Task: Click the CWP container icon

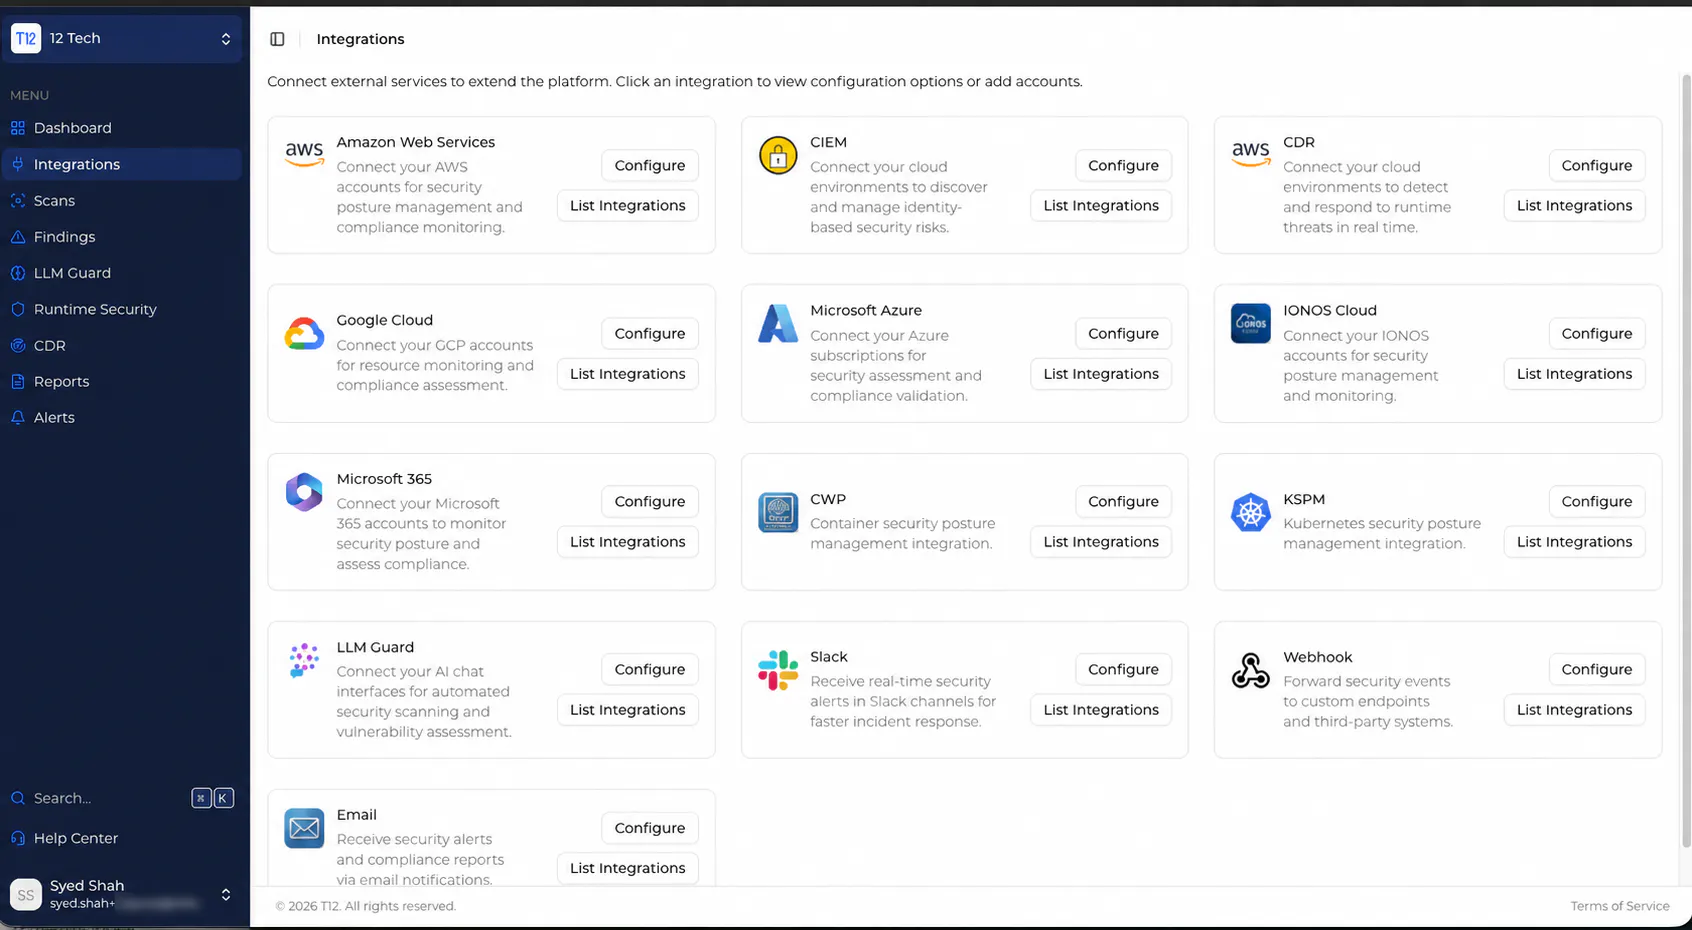Action: (x=778, y=512)
